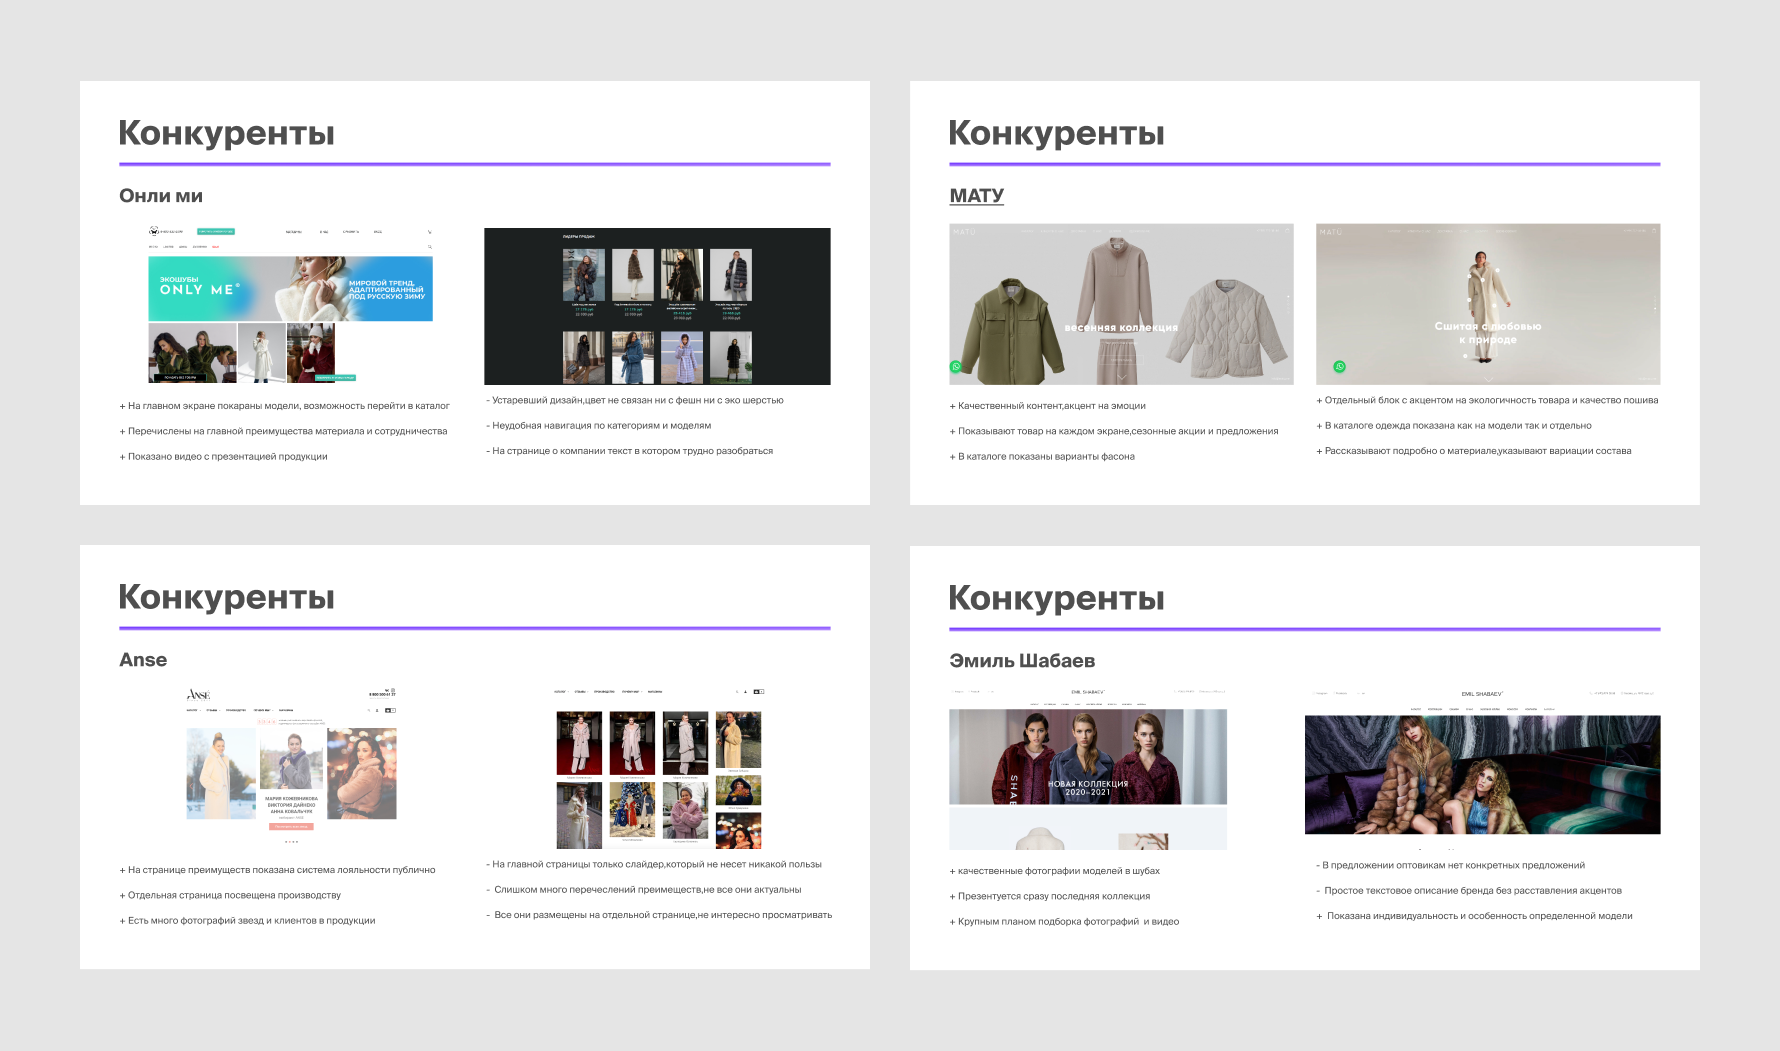Click the 'Конкуренты' title on the Онли ми slide
1780x1051 pixels.
tap(227, 133)
